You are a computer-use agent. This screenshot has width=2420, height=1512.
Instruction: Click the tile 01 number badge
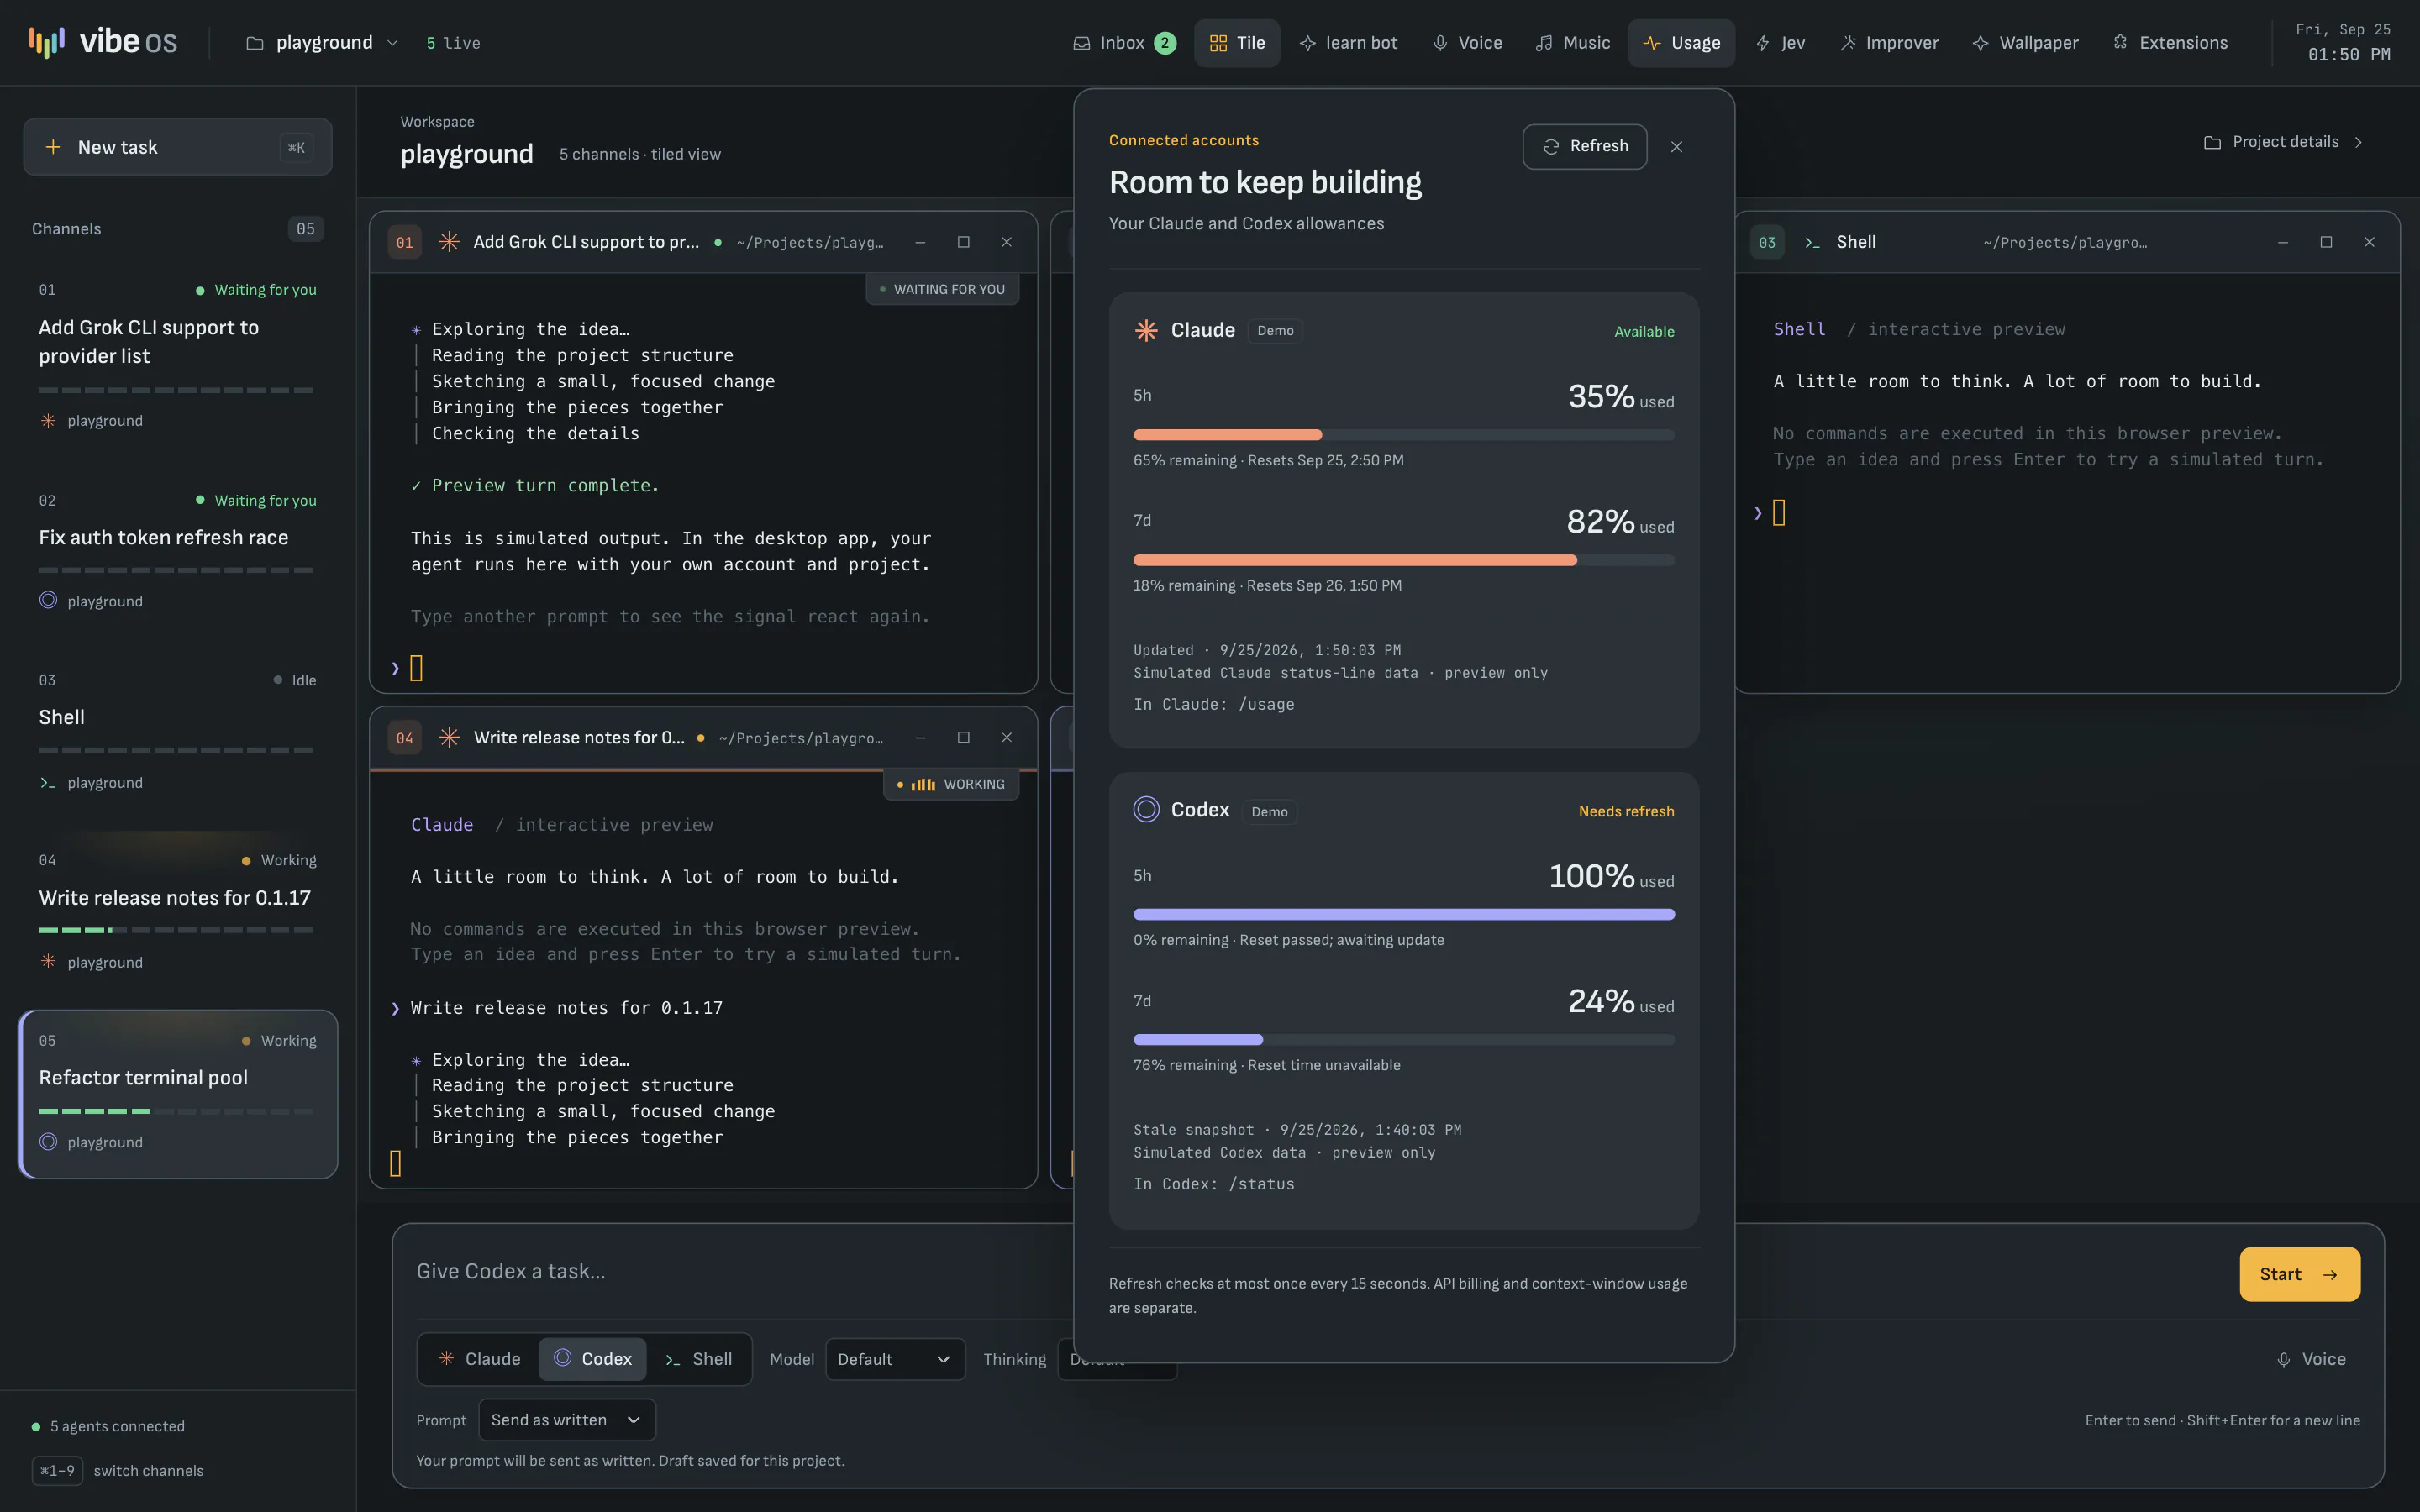[404, 242]
